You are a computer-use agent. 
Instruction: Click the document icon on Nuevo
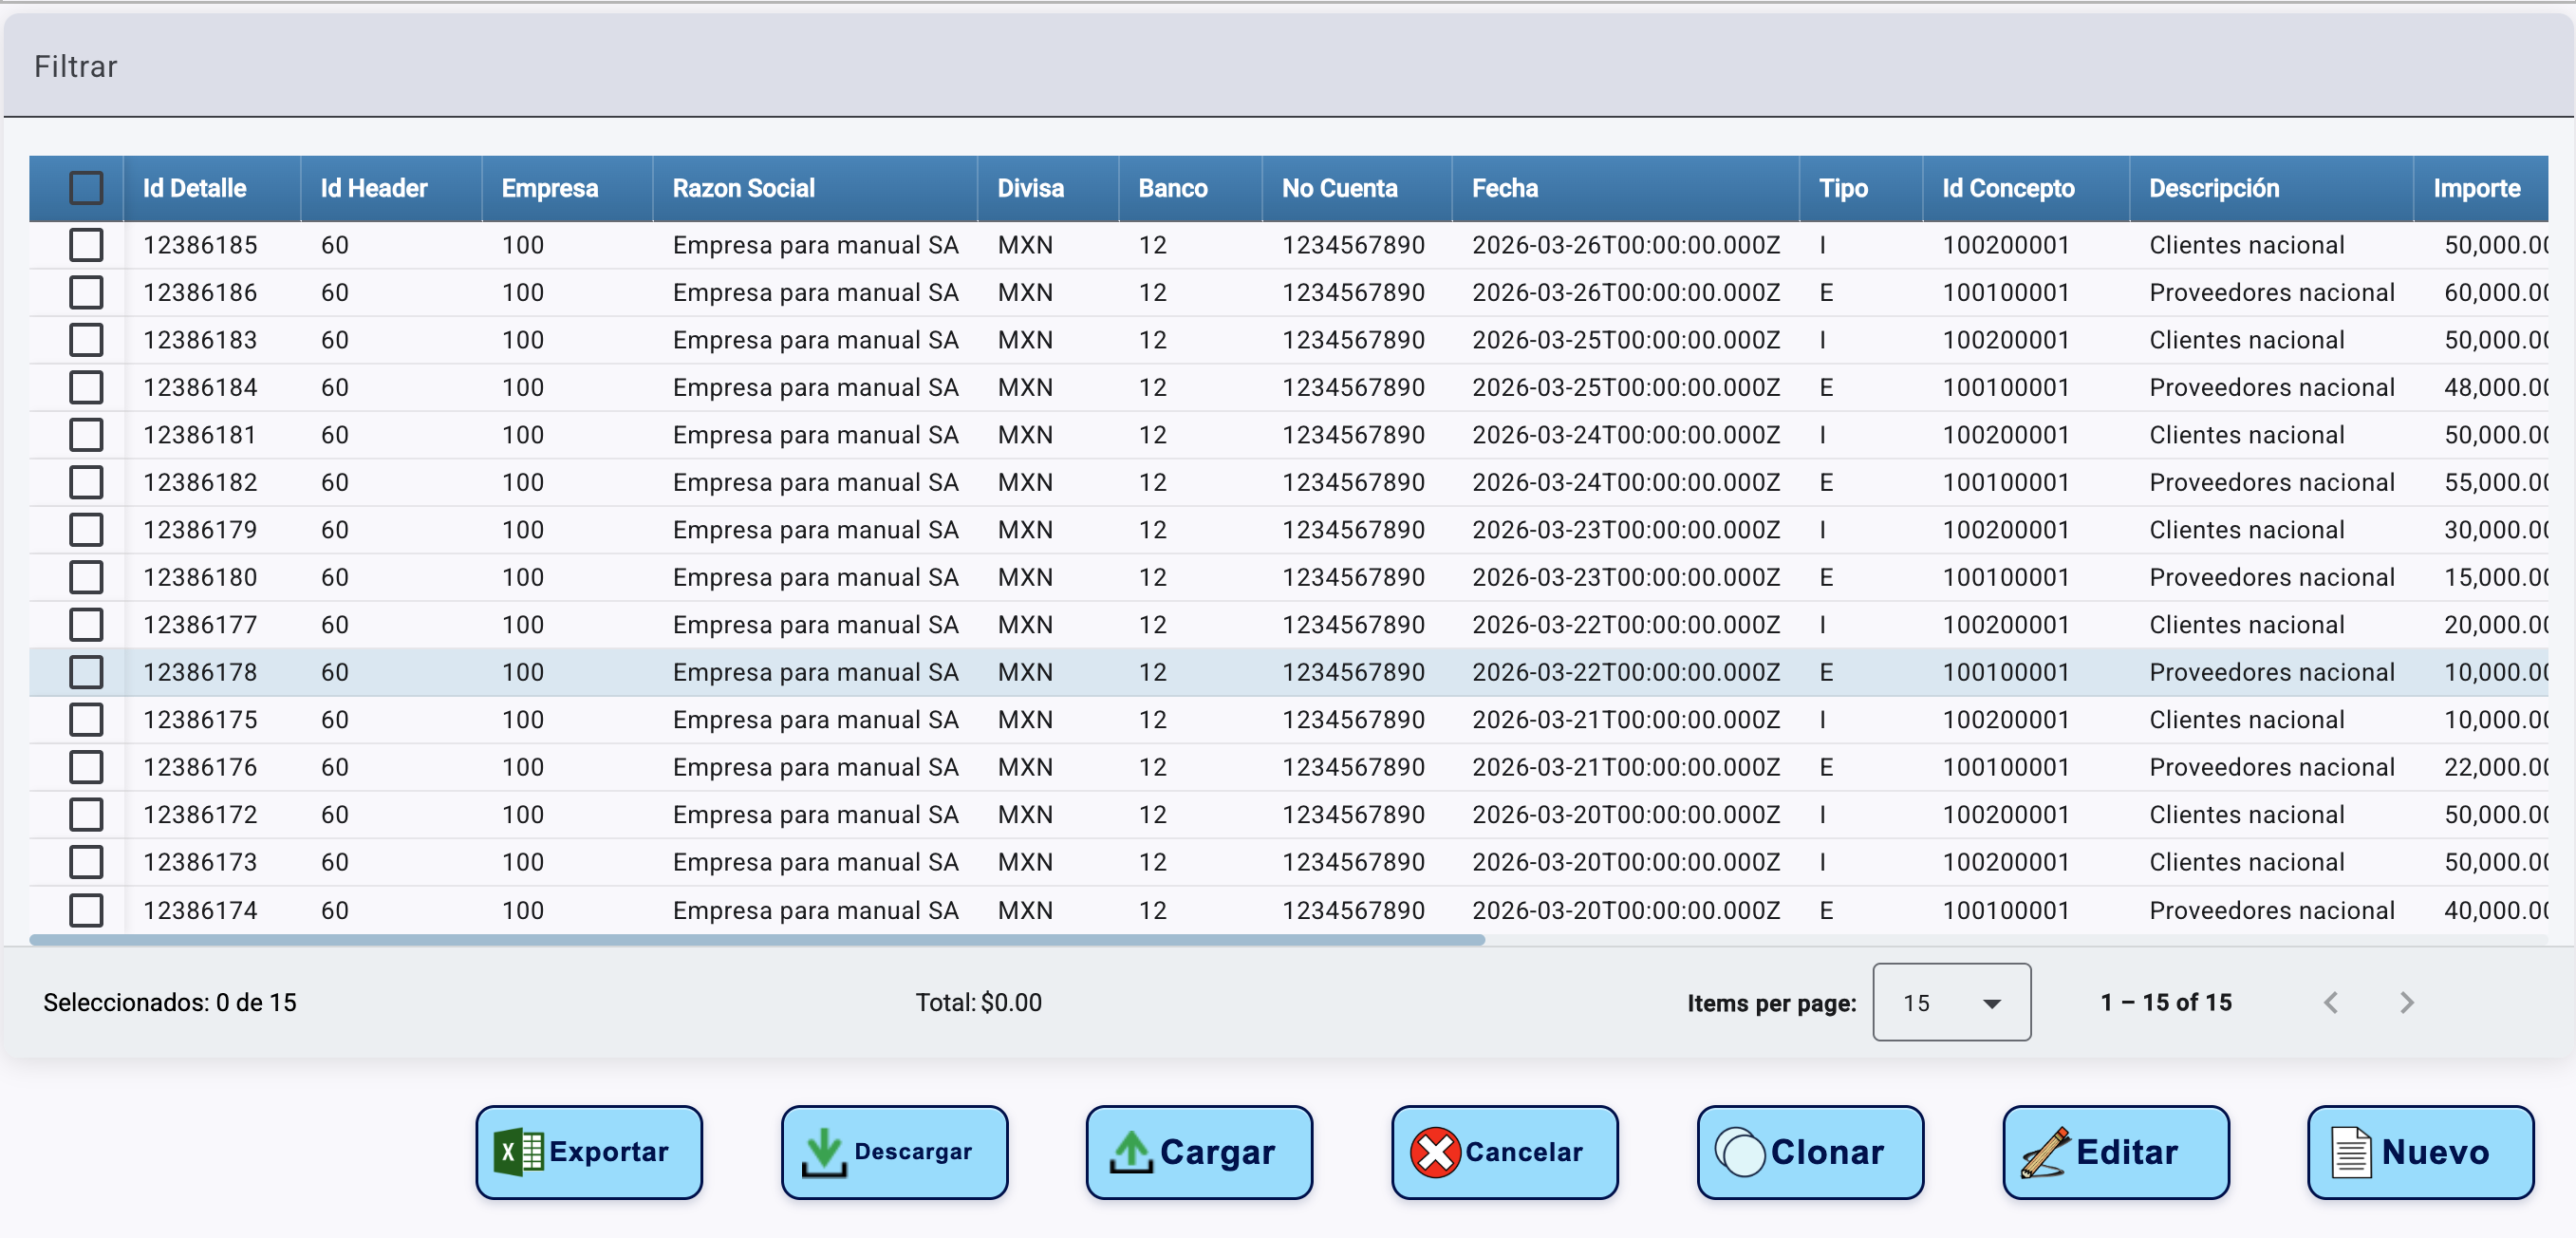tap(2351, 1152)
